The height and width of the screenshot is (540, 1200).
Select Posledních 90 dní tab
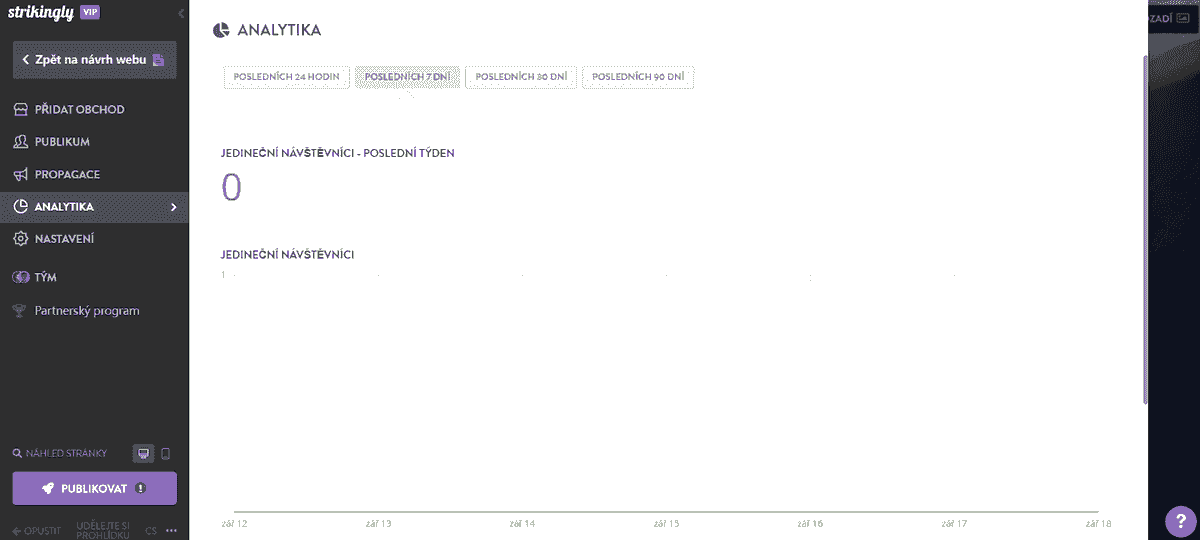click(638, 77)
